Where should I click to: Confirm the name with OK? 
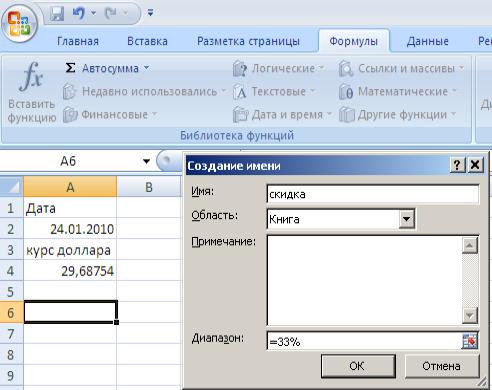point(358,366)
